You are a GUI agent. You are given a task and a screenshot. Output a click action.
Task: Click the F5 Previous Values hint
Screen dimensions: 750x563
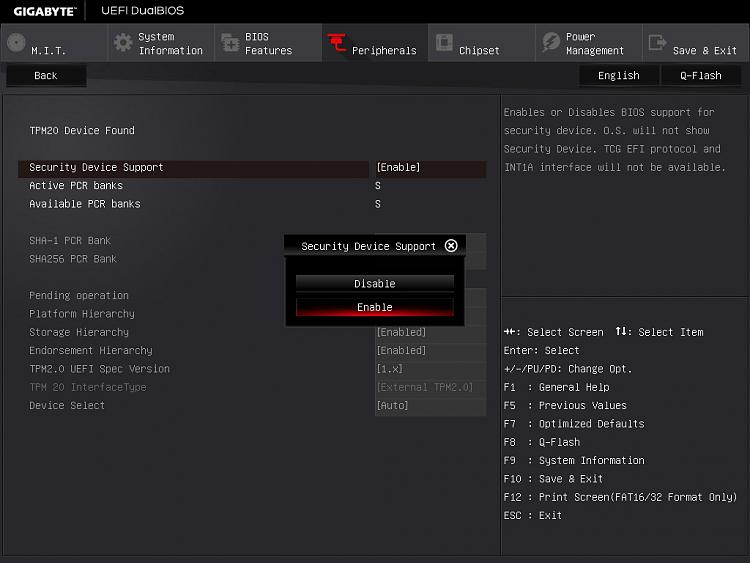(x=565, y=405)
